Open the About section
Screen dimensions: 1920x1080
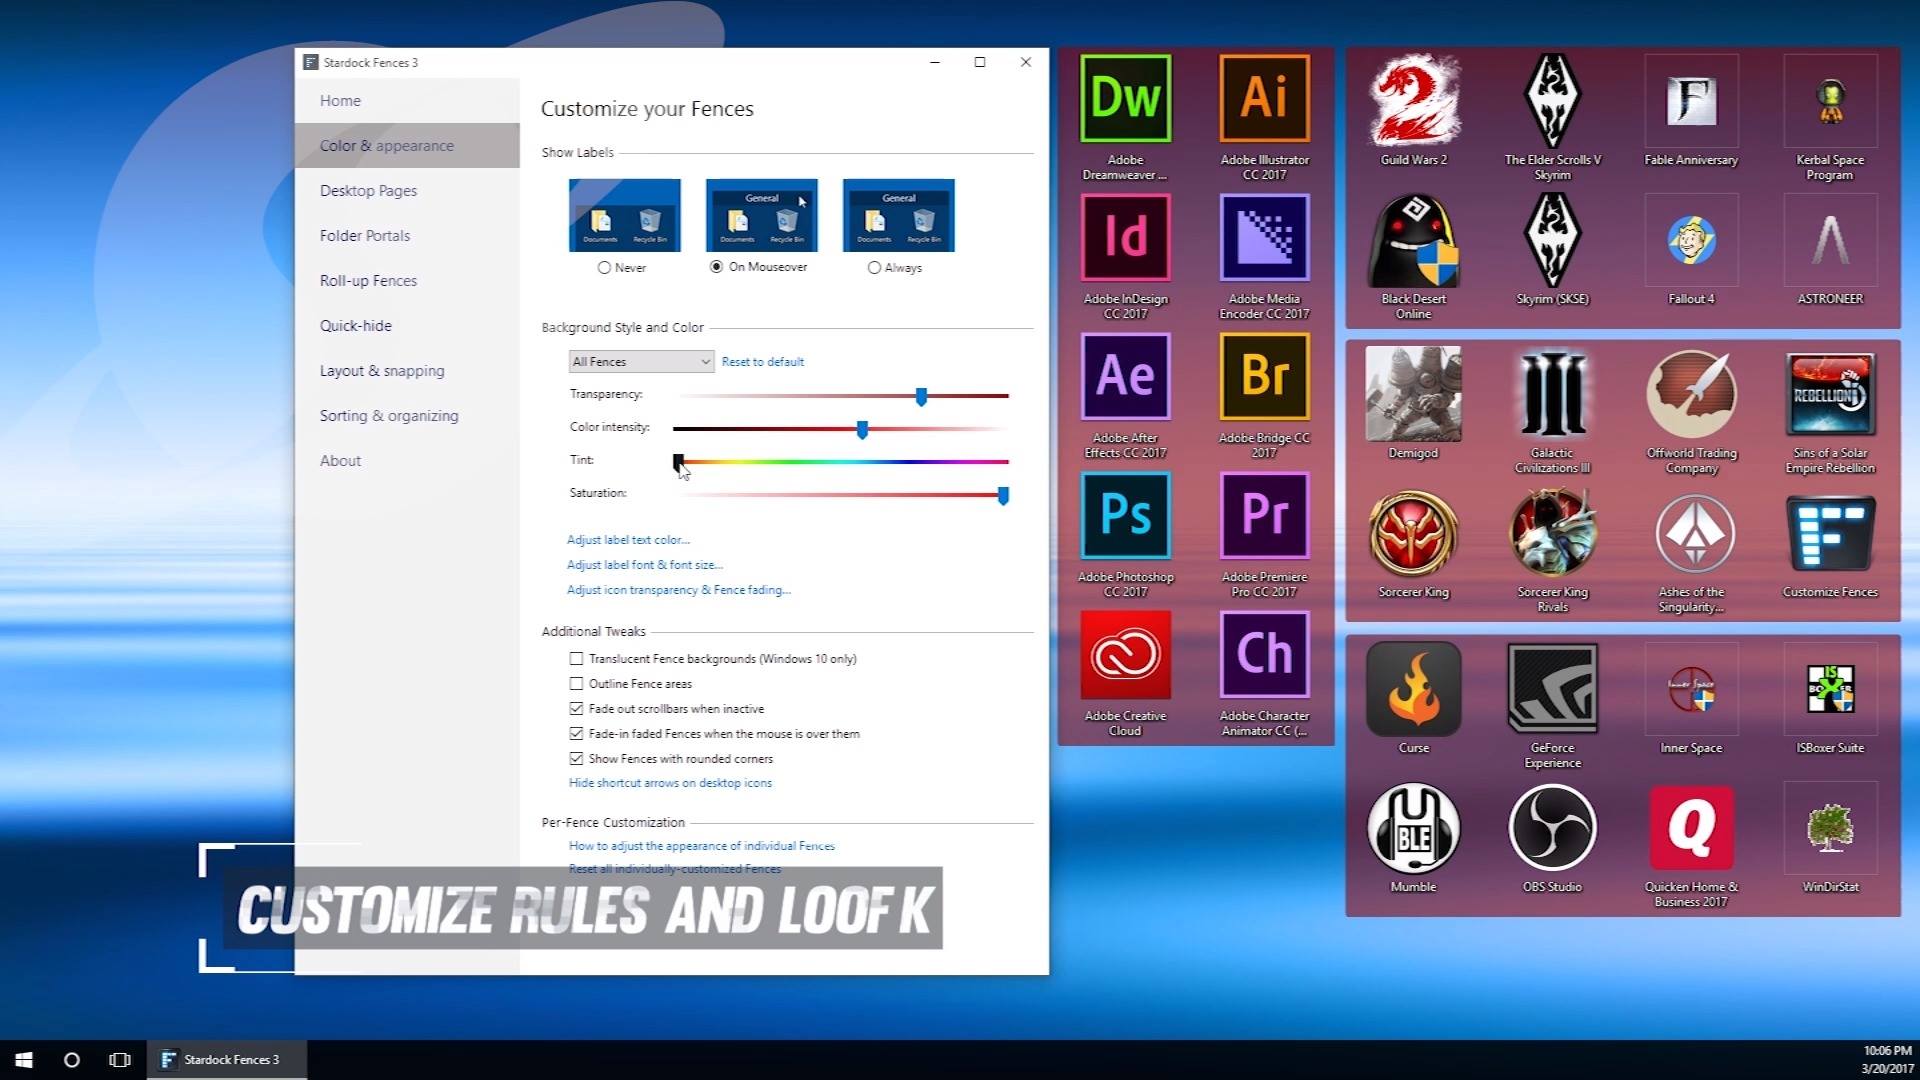(407, 461)
